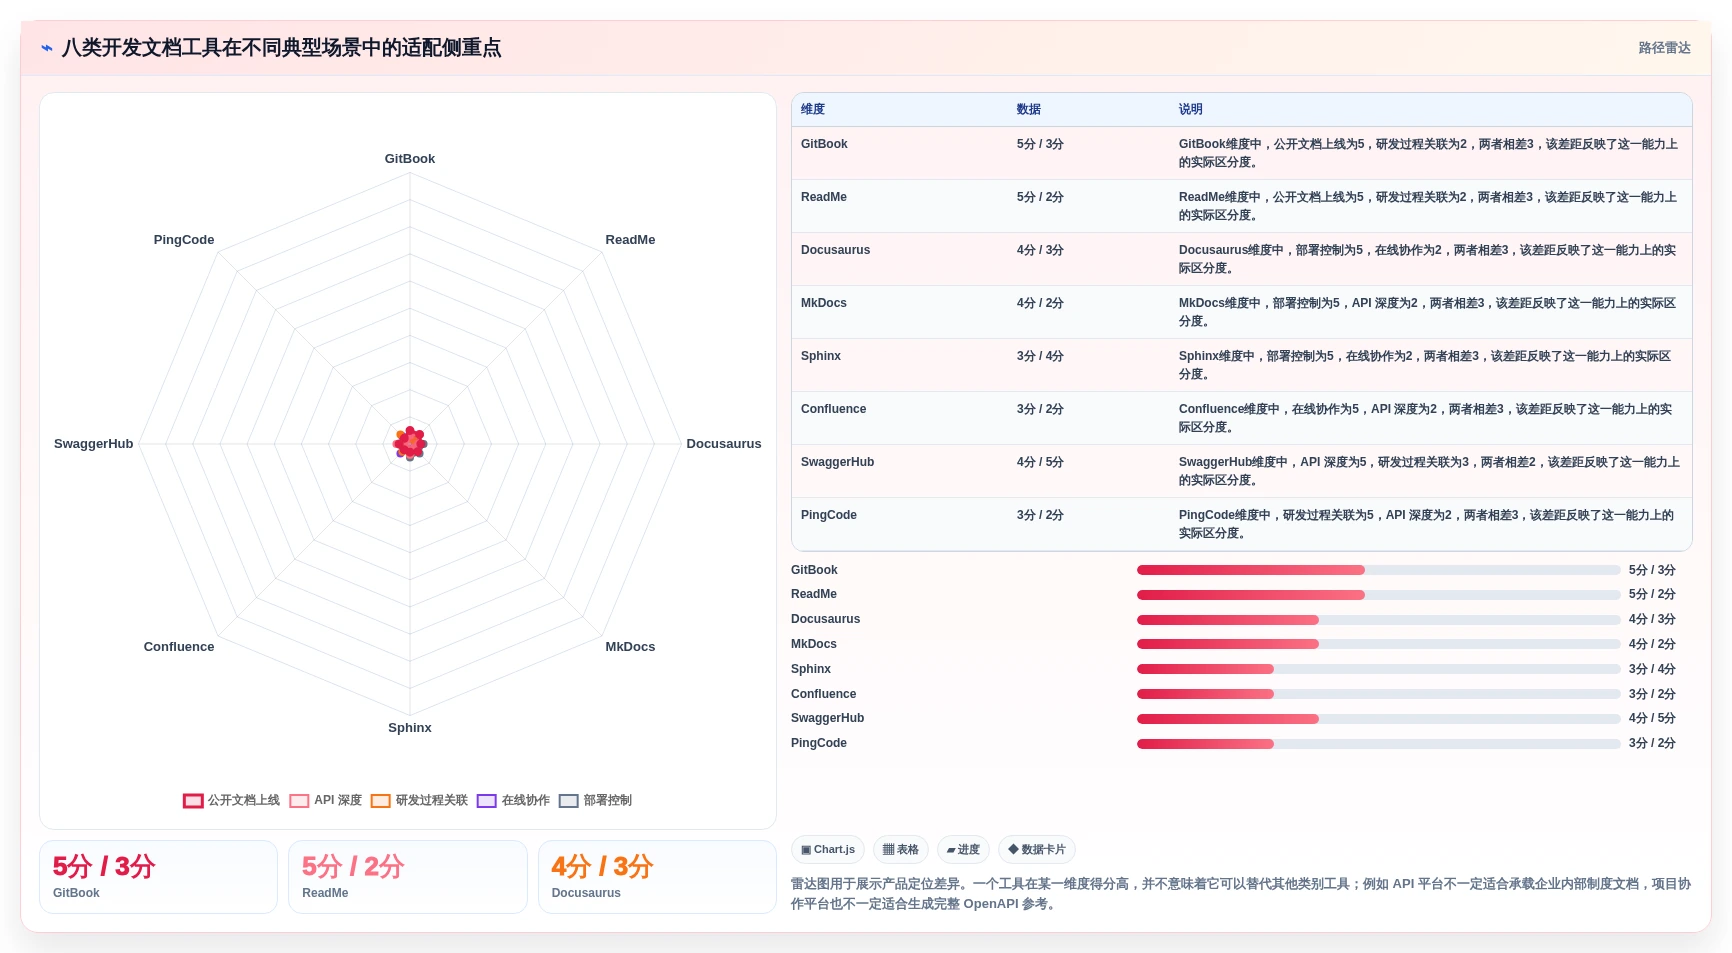Click the PingCode progress bar

click(x=1378, y=744)
